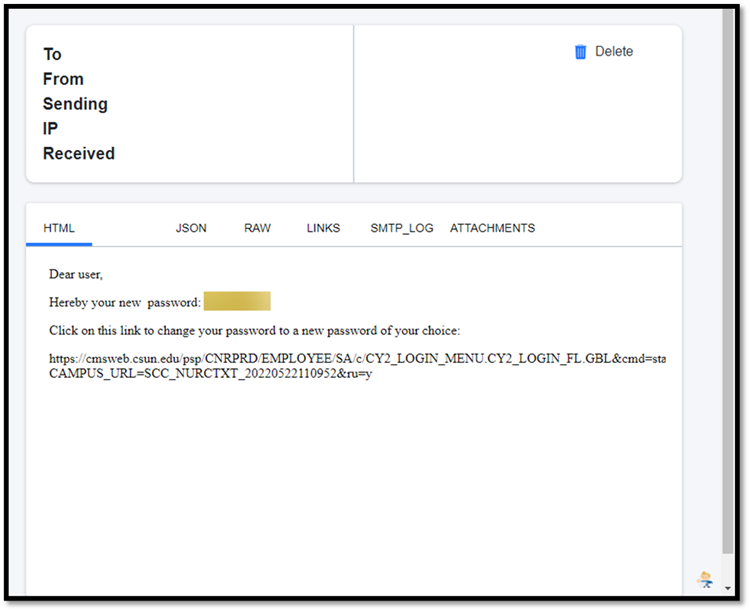This screenshot has height=611, width=750.
Task: Click the blue trash can icon
Action: 580,52
